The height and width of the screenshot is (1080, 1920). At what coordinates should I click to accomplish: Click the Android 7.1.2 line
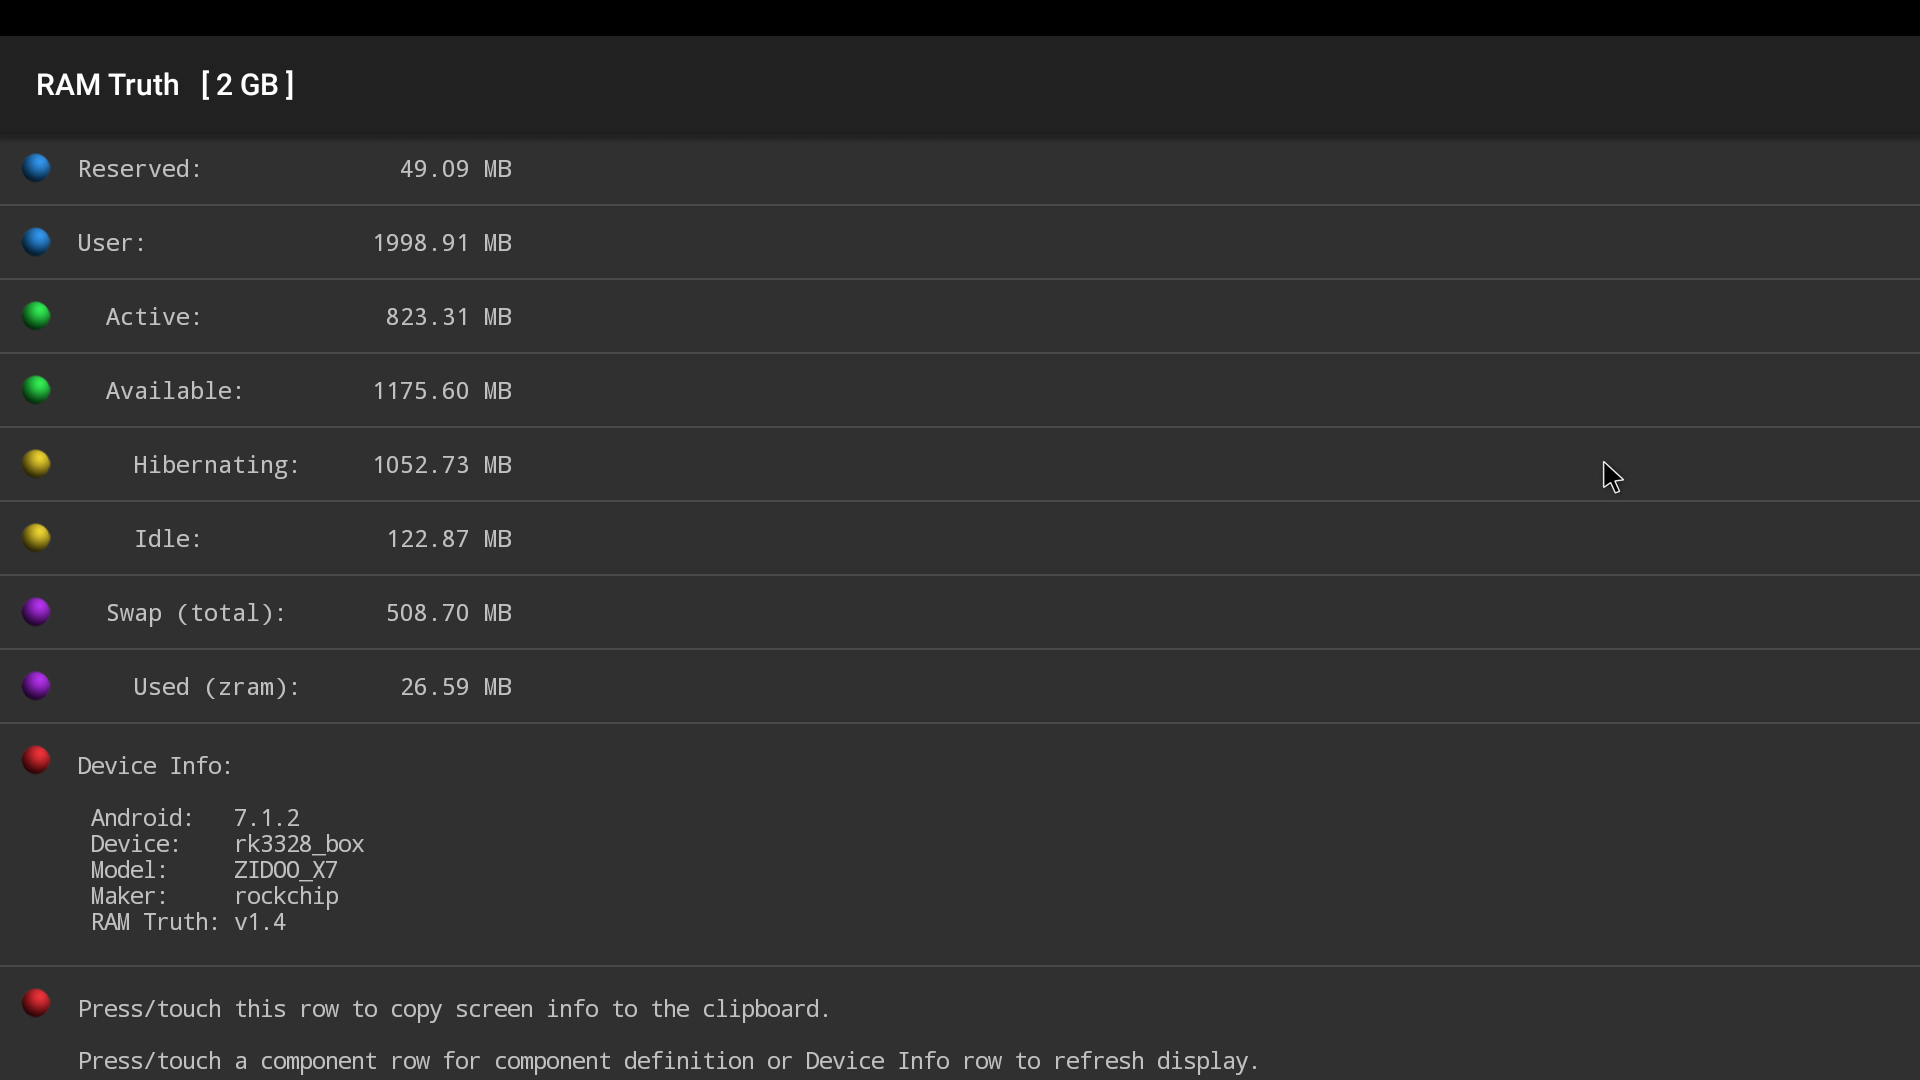click(195, 818)
